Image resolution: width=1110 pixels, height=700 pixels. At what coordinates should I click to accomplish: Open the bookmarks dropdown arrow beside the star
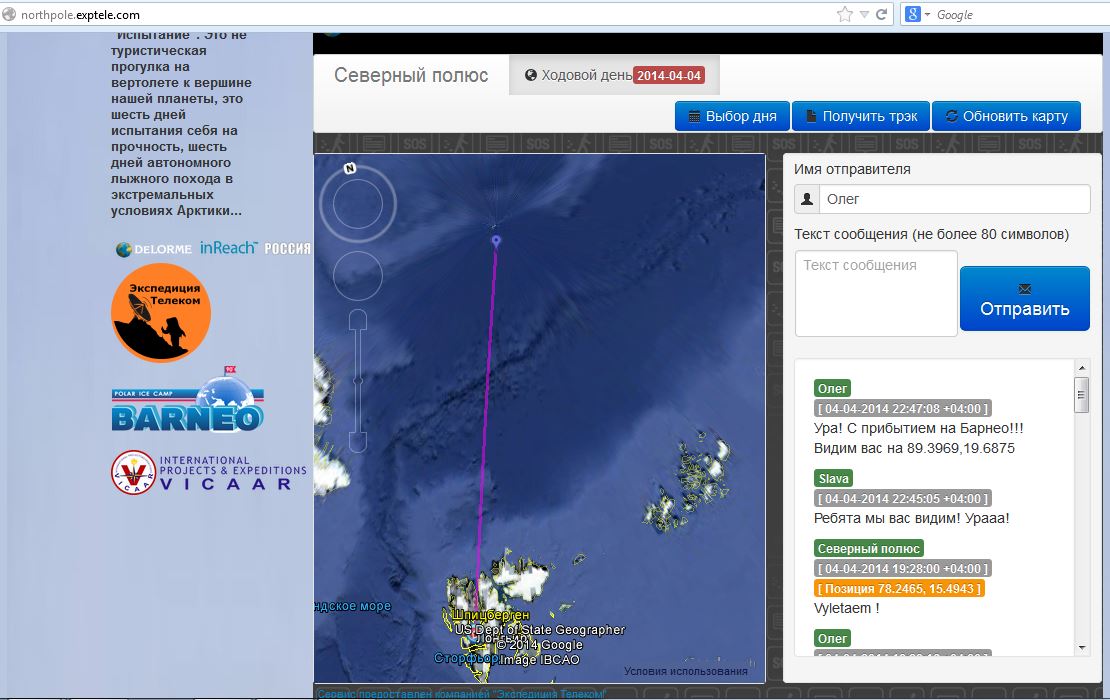tap(864, 14)
